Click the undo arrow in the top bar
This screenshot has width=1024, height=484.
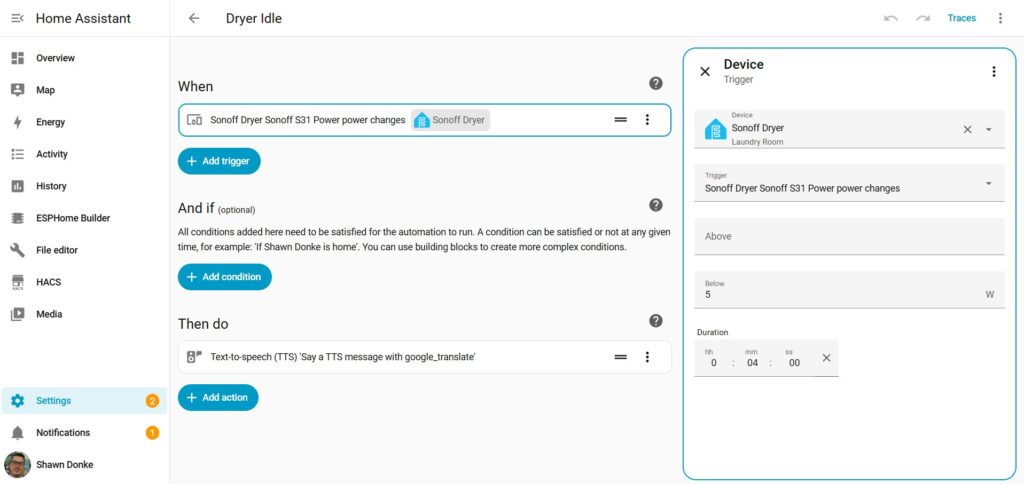click(891, 18)
